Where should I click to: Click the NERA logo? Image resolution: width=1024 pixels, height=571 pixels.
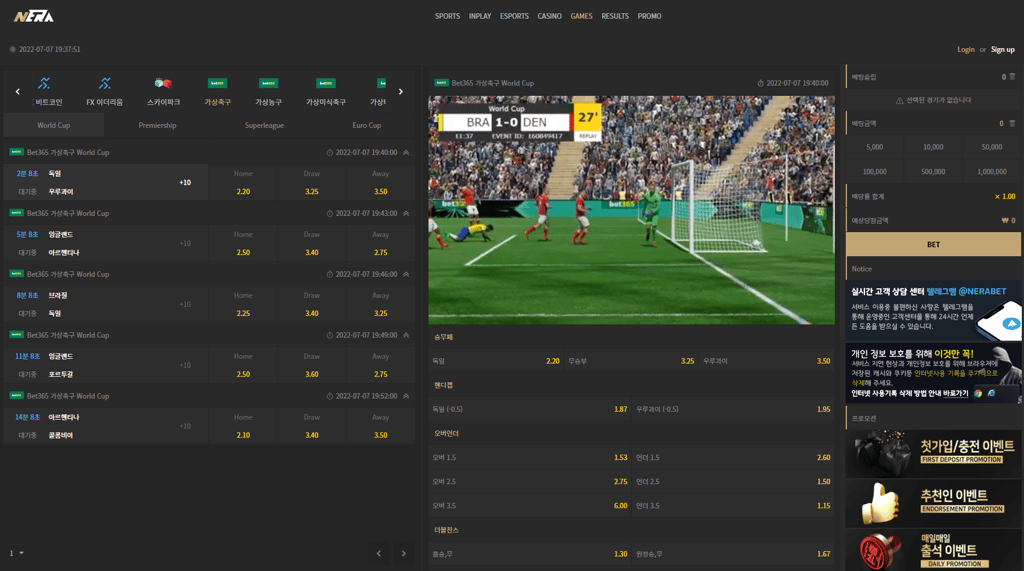pyautogui.click(x=34, y=16)
